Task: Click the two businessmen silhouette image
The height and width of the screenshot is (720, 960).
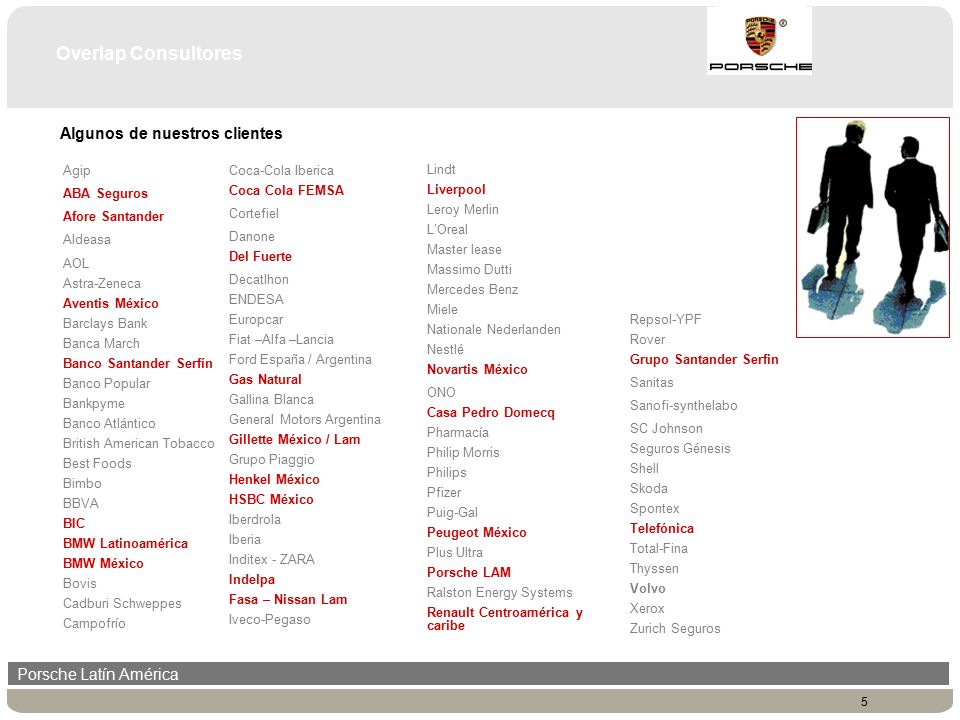Action: 872,227
